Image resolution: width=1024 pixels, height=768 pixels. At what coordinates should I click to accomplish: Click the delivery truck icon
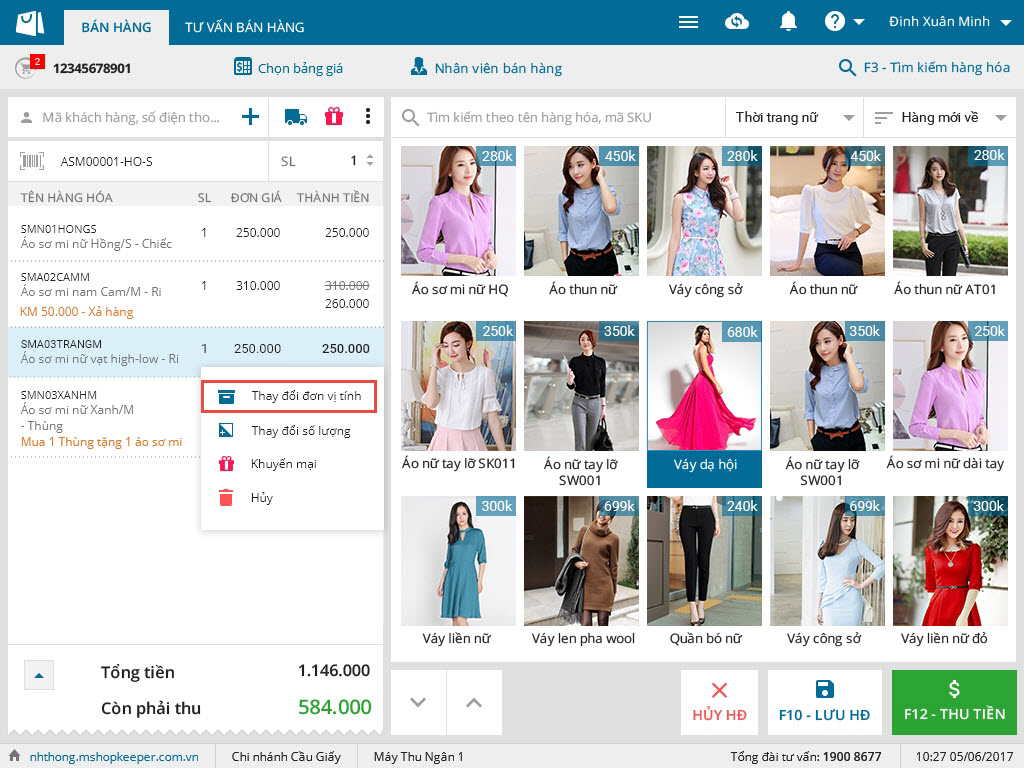point(296,117)
